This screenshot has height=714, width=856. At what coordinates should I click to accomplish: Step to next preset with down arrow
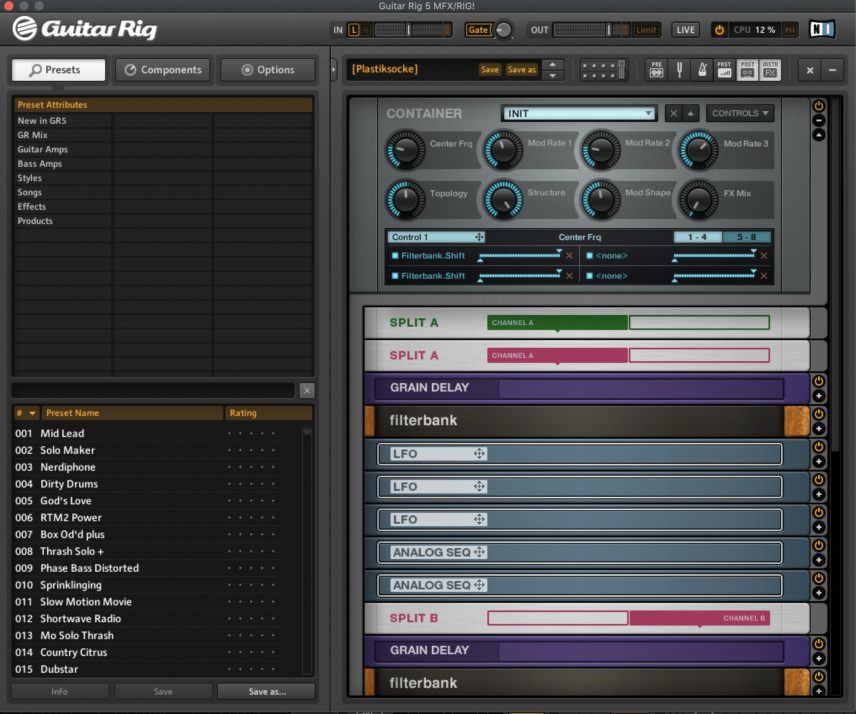[x=552, y=76]
